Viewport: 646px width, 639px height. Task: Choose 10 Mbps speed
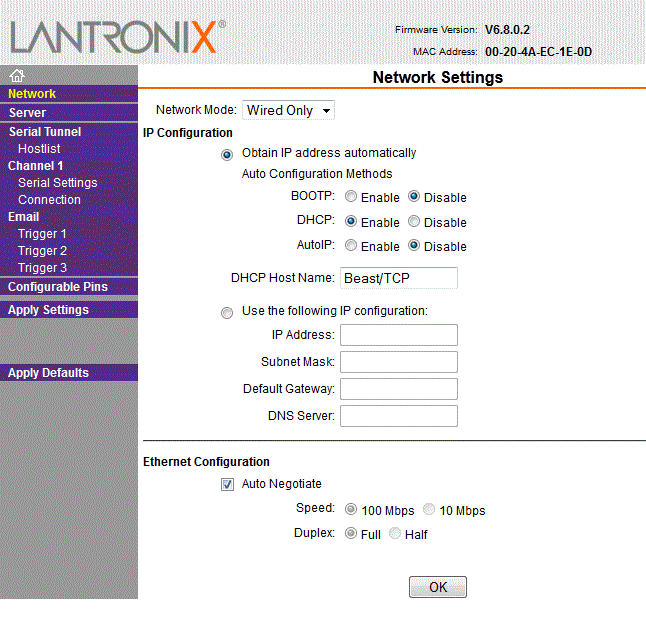(x=429, y=509)
